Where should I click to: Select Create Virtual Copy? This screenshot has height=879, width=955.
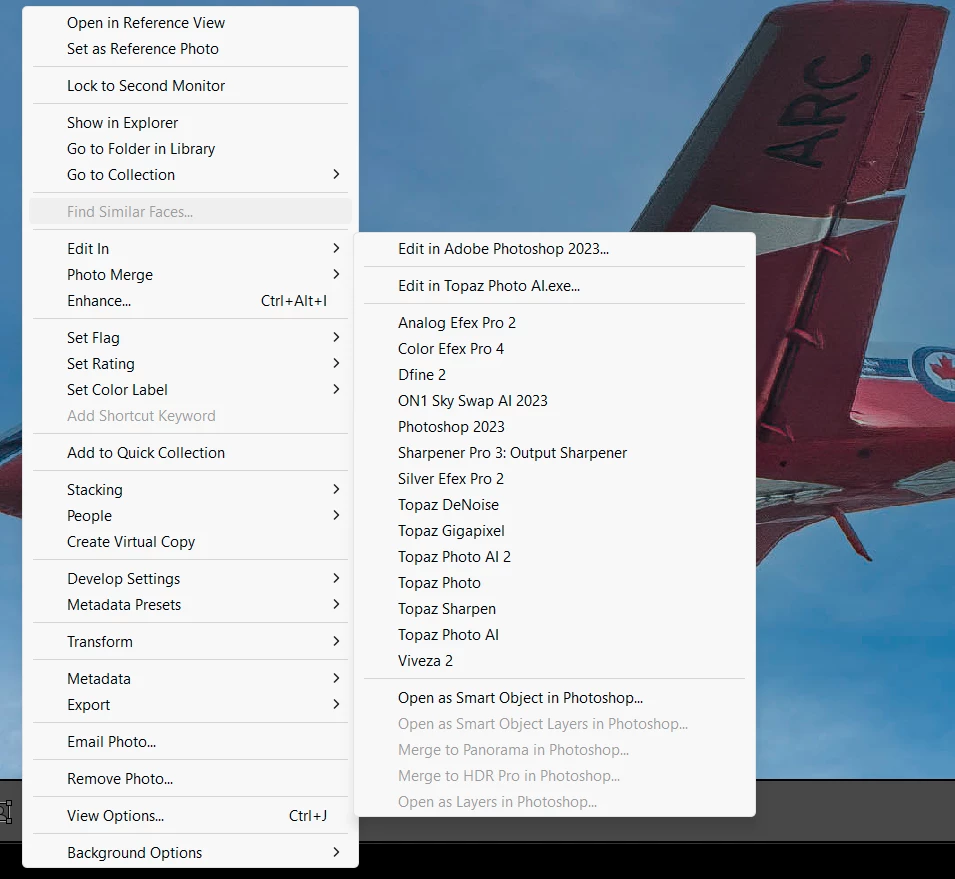coord(190,542)
